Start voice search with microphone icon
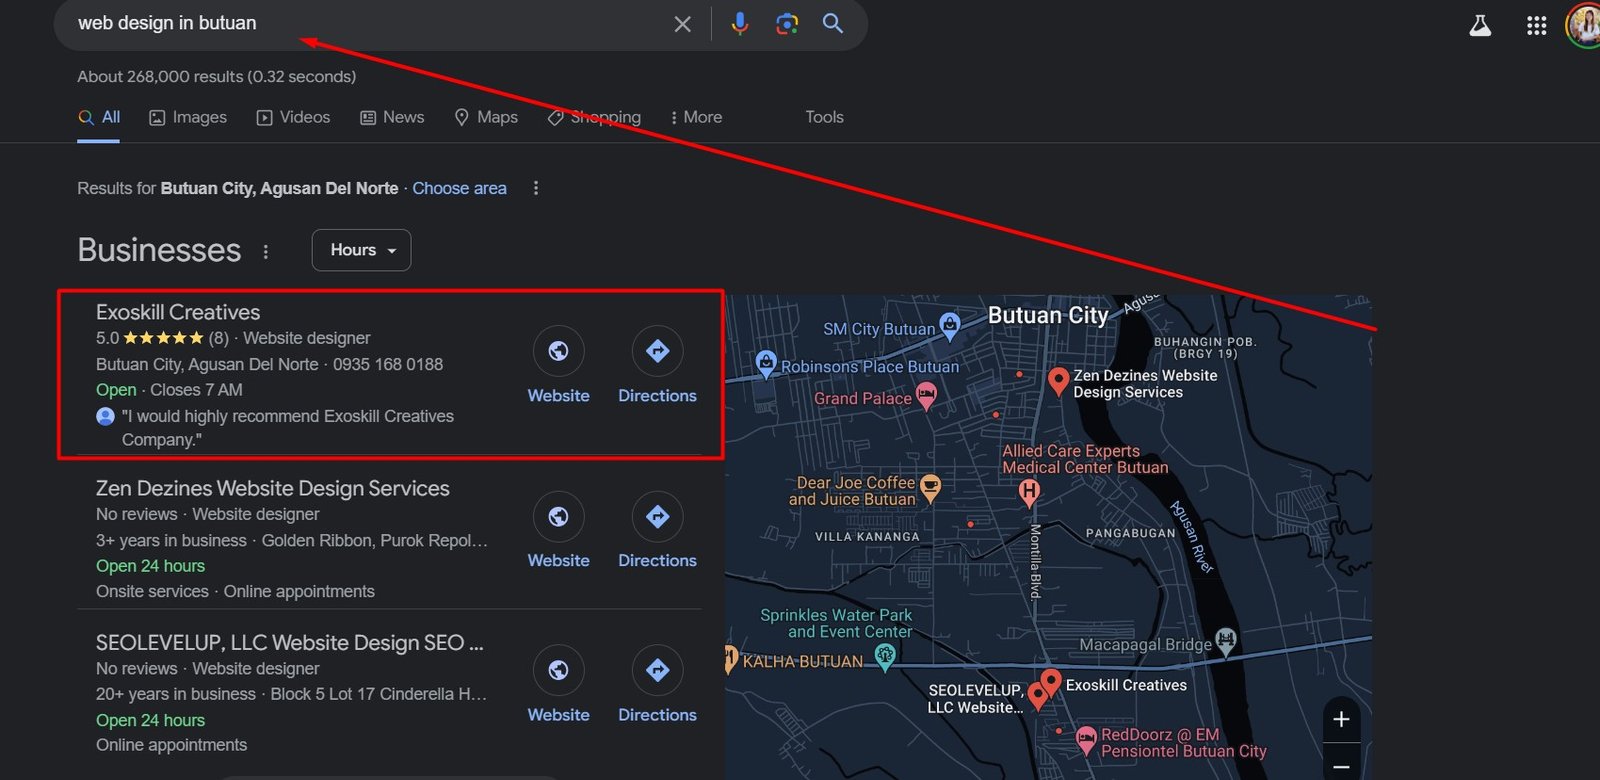This screenshot has height=780, width=1600. pos(739,24)
